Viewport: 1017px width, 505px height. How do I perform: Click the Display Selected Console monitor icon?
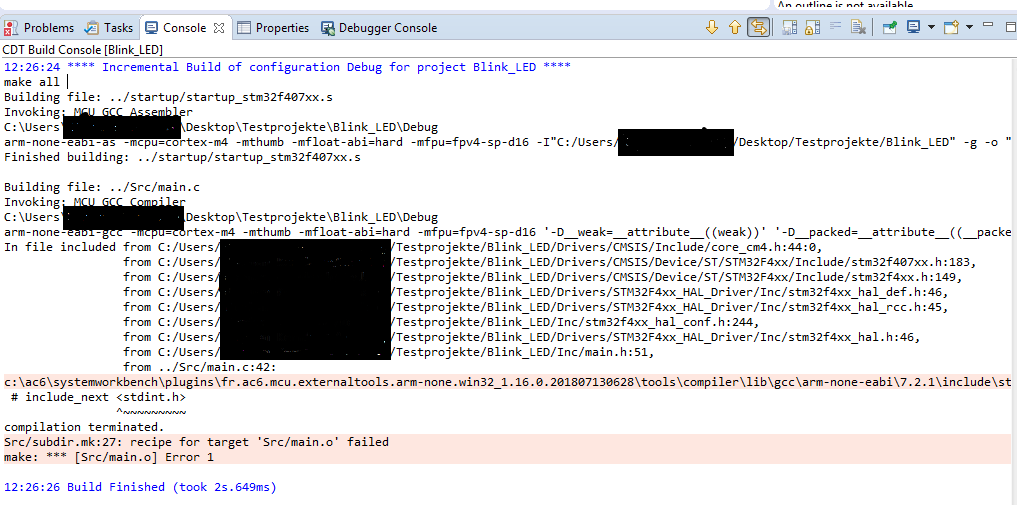(914, 27)
